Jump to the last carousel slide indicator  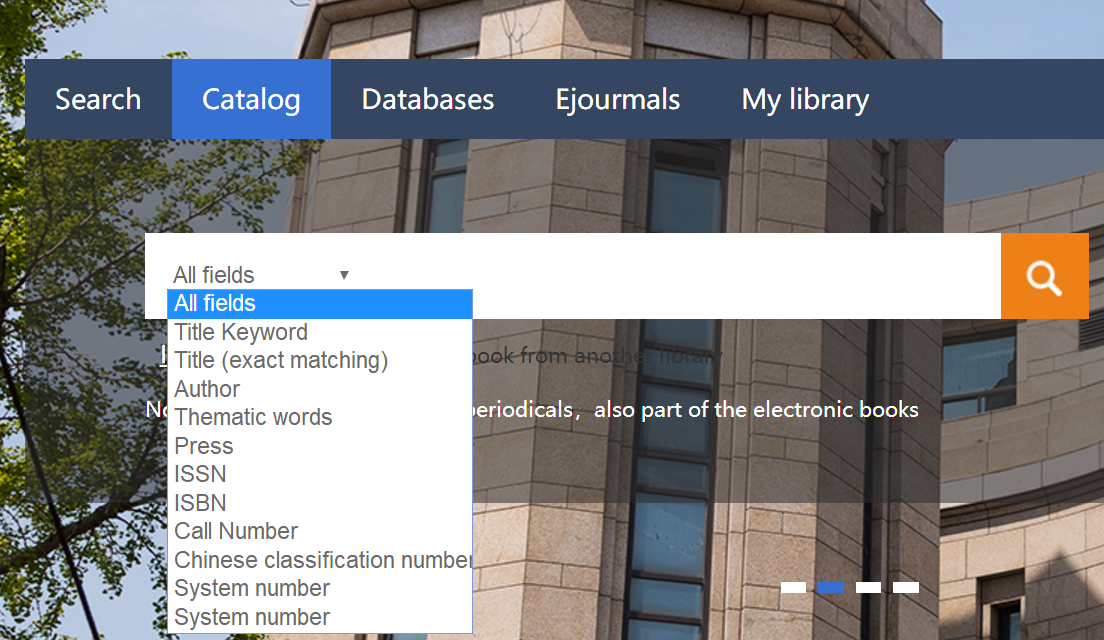click(x=905, y=587)
